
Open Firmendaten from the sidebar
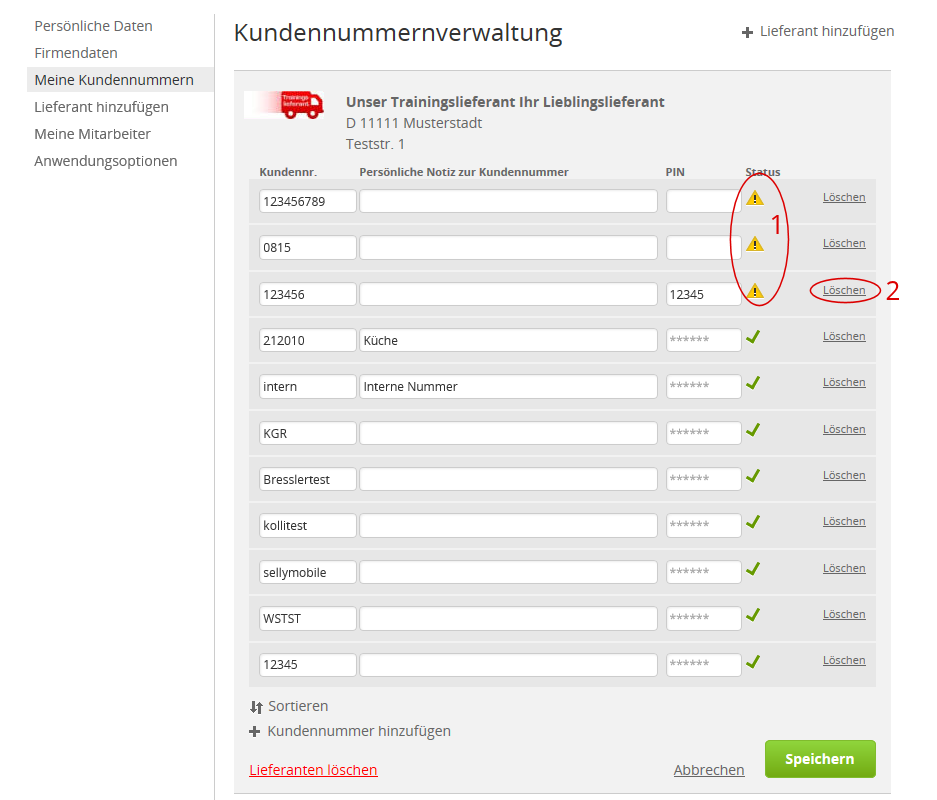coord(76,53)
